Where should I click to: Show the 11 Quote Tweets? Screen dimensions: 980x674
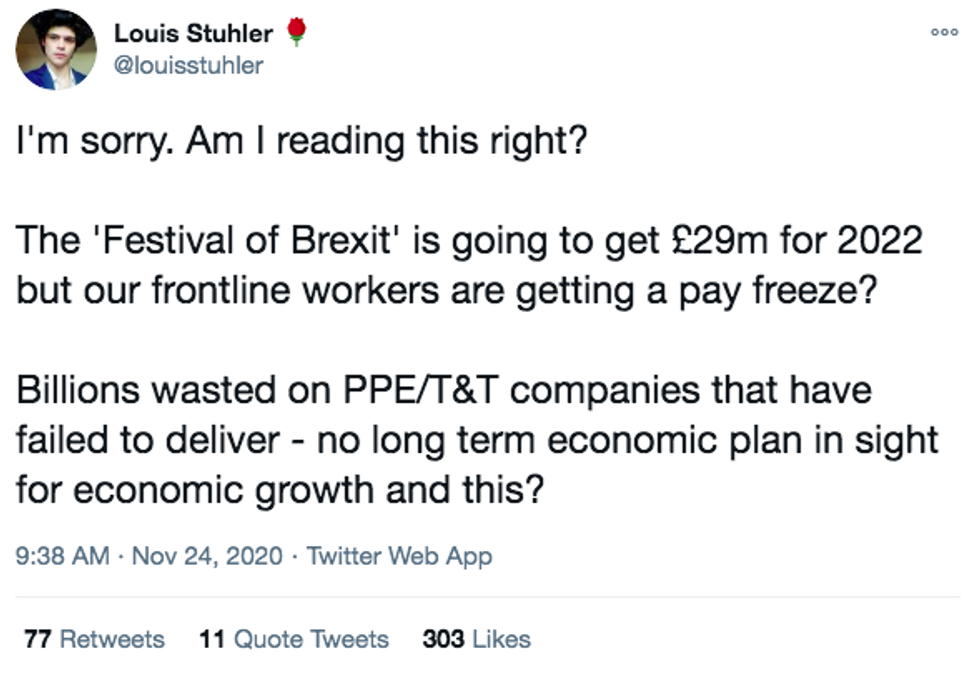pyautogui.click(x=294, y=639)
